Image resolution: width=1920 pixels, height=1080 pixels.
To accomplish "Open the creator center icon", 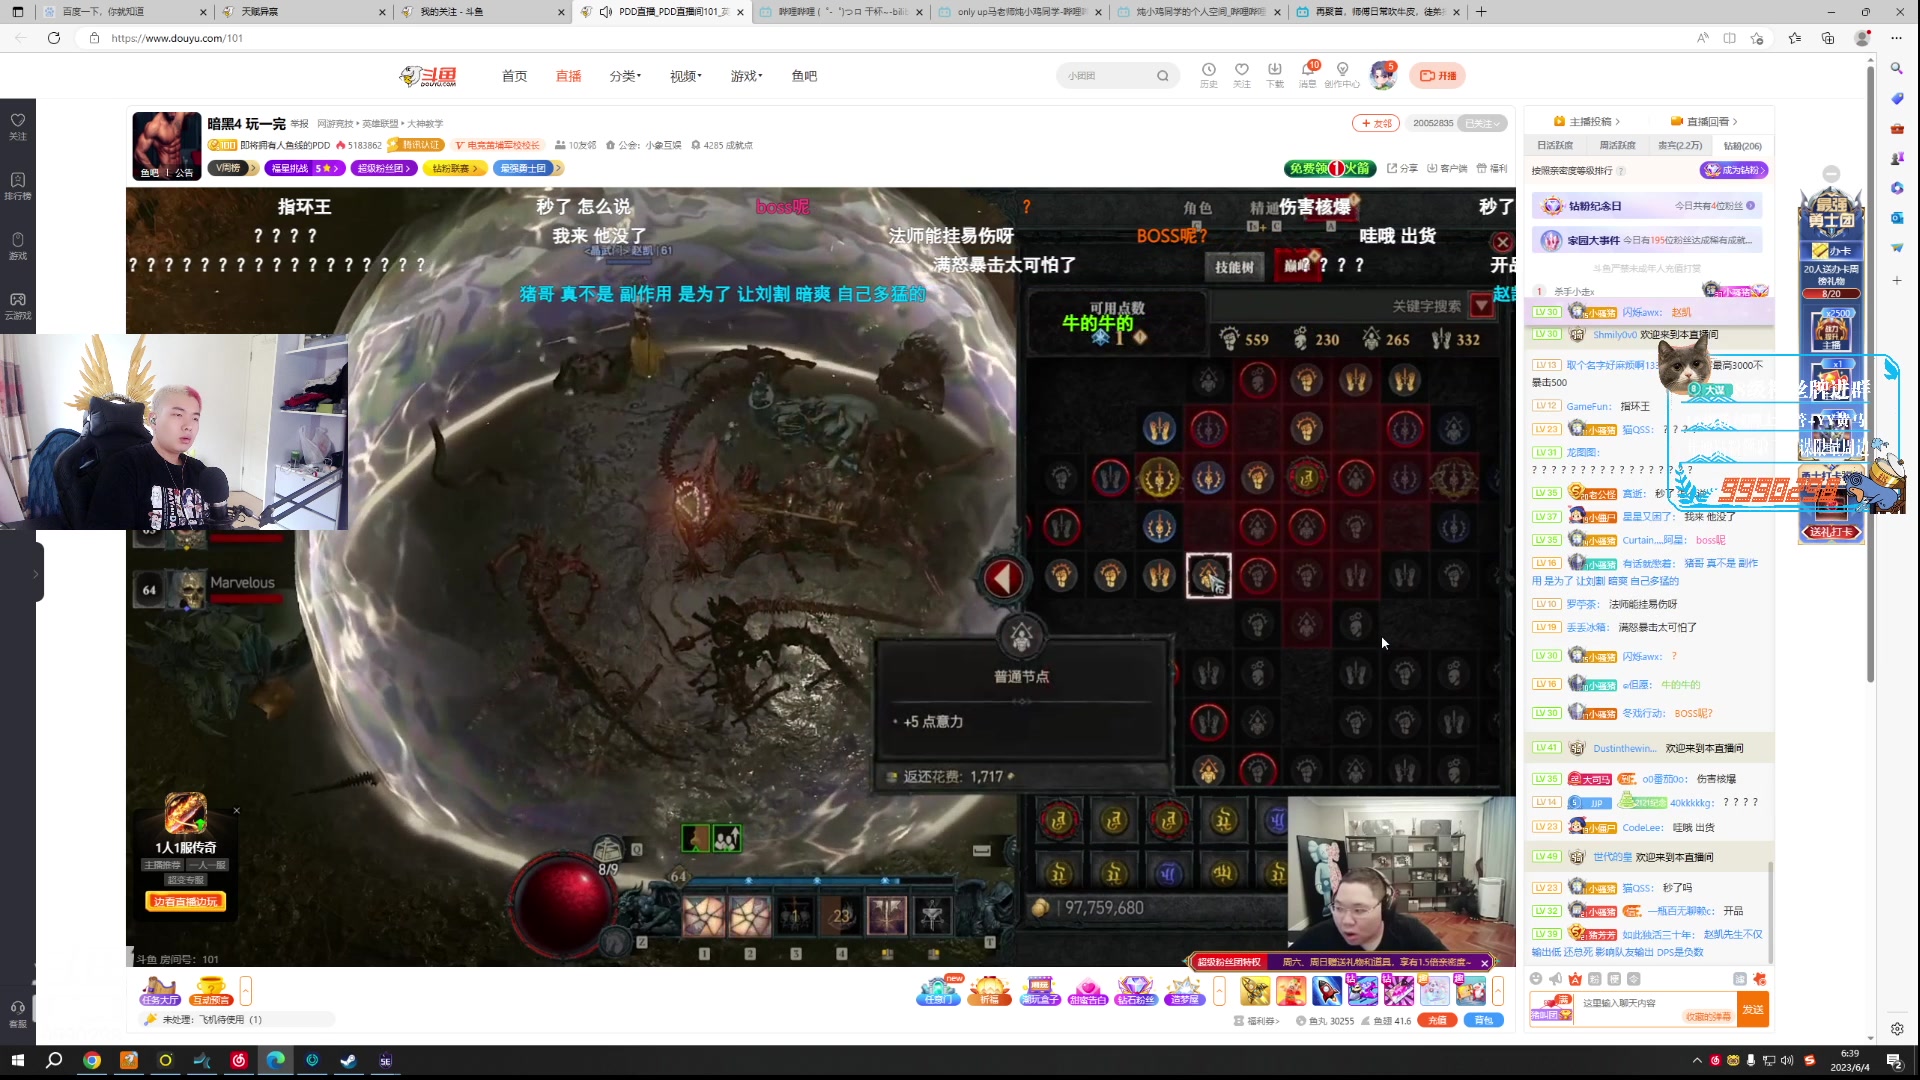I will point(1342,70).
